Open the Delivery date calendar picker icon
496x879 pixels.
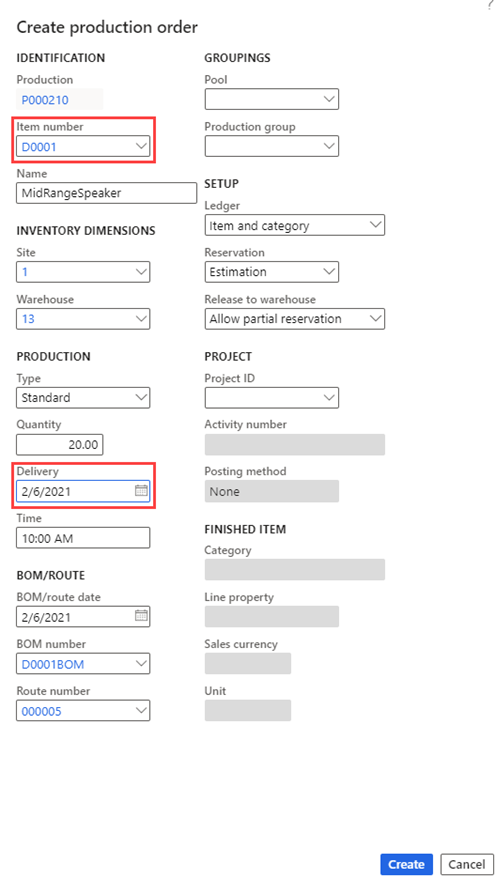point(141,491)
